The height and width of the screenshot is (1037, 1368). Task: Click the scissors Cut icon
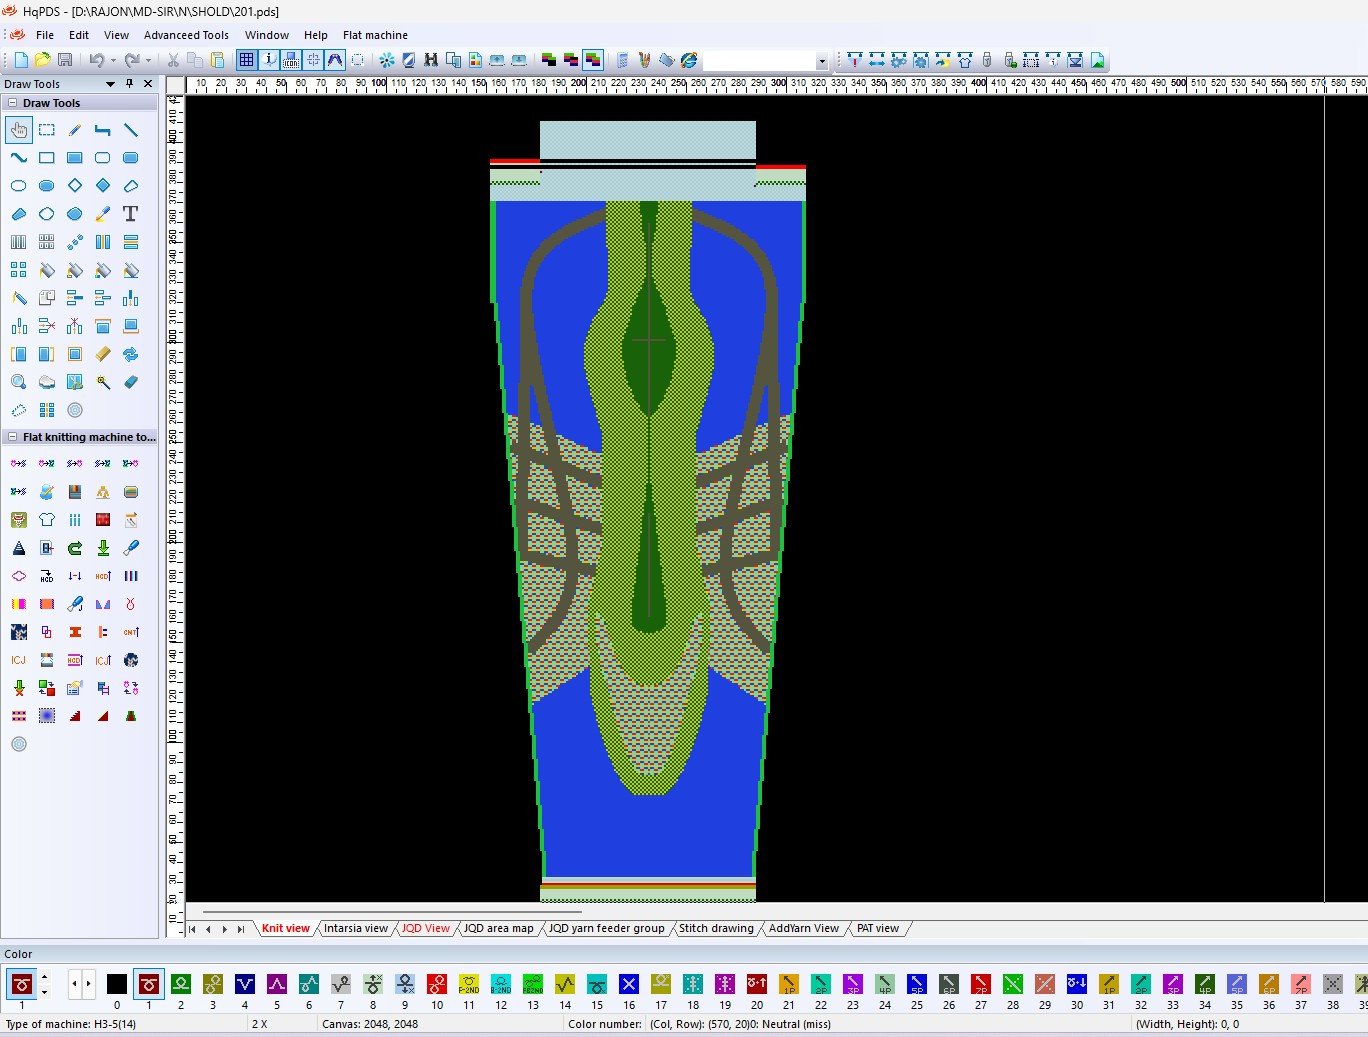(x=173, y=60)
